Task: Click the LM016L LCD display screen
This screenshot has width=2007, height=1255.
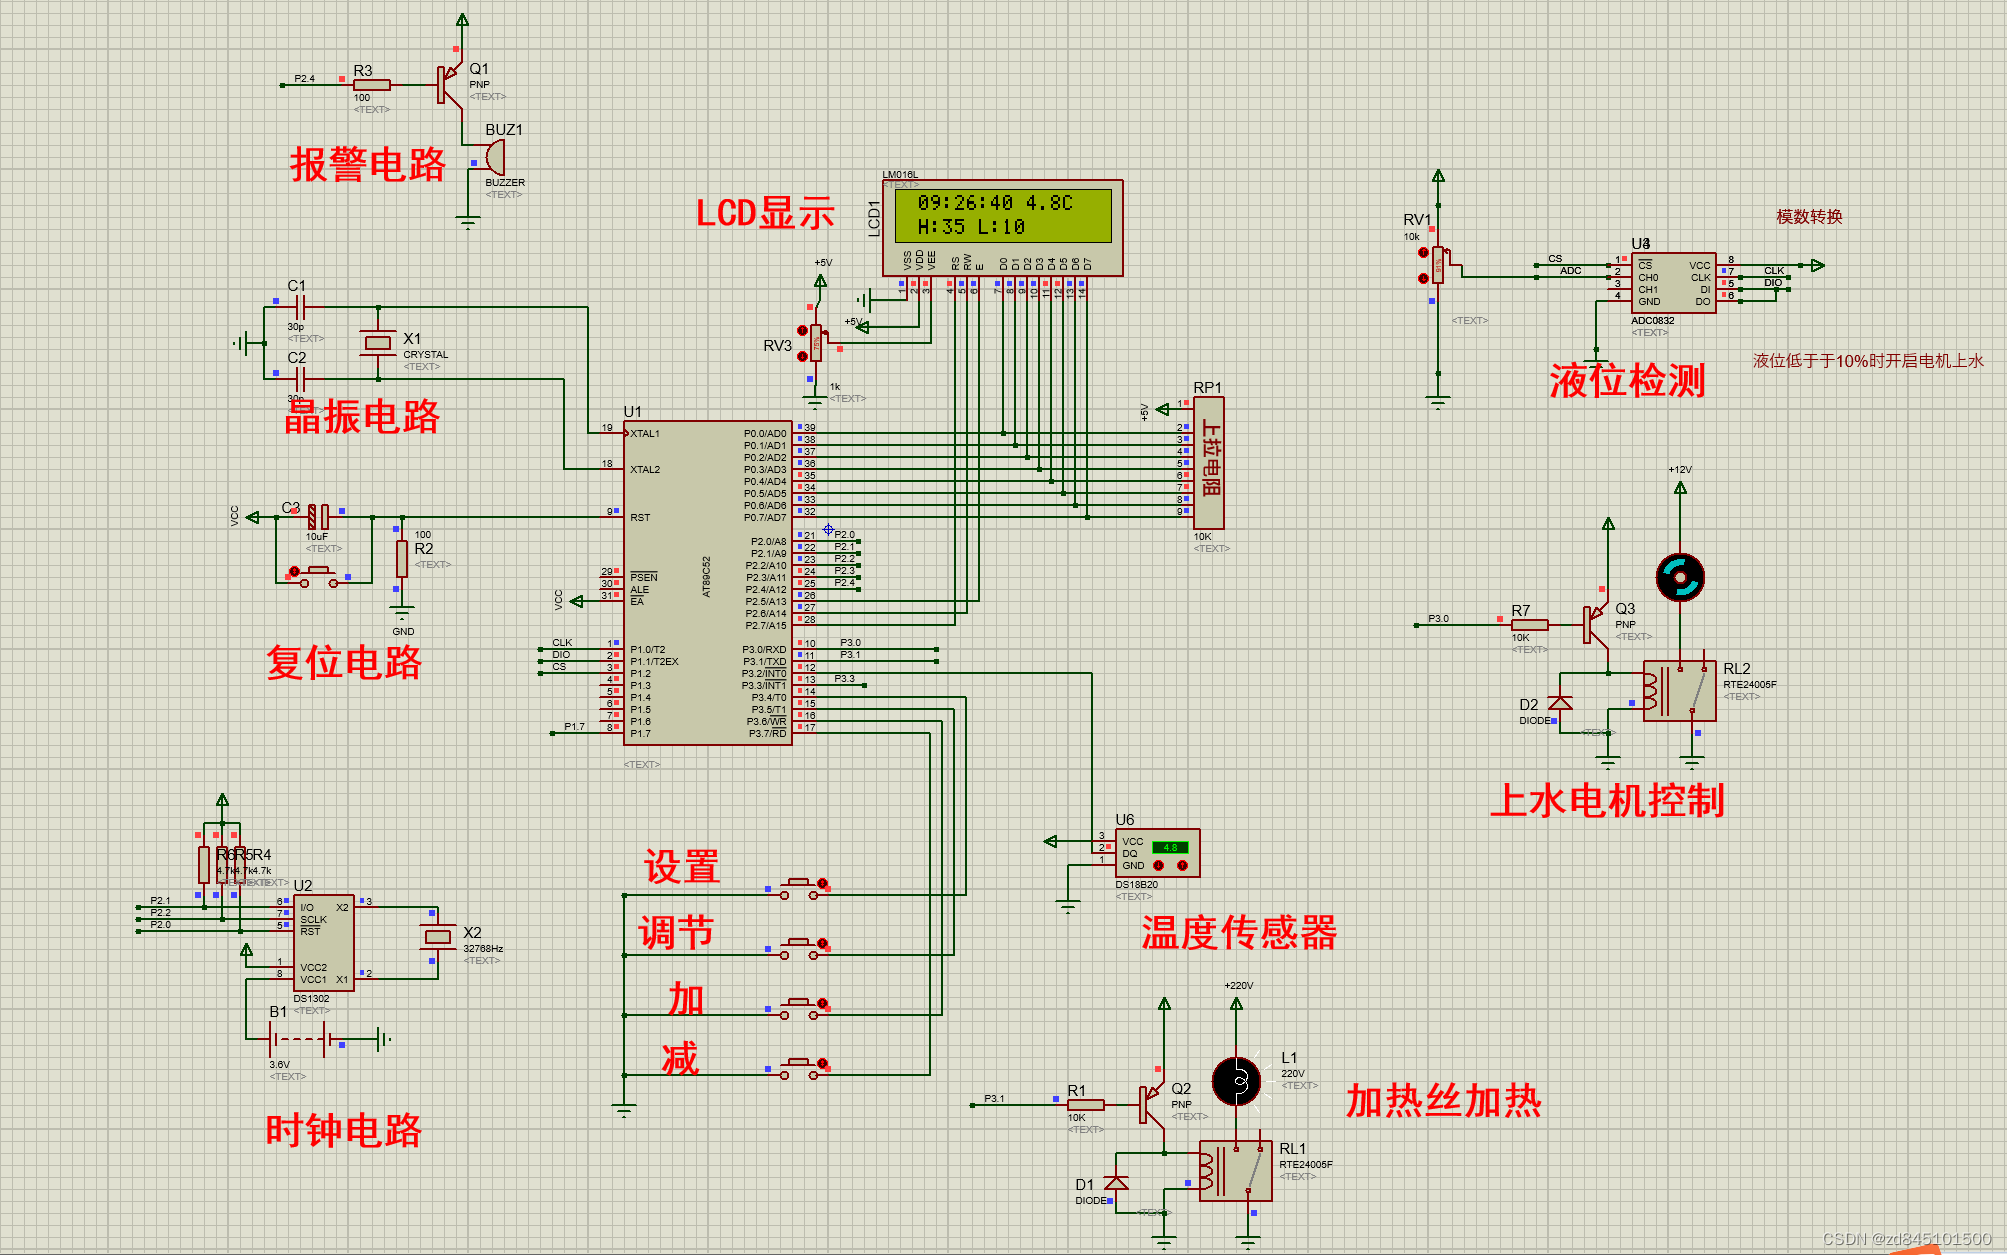Action: click(x=1002, y=215)
